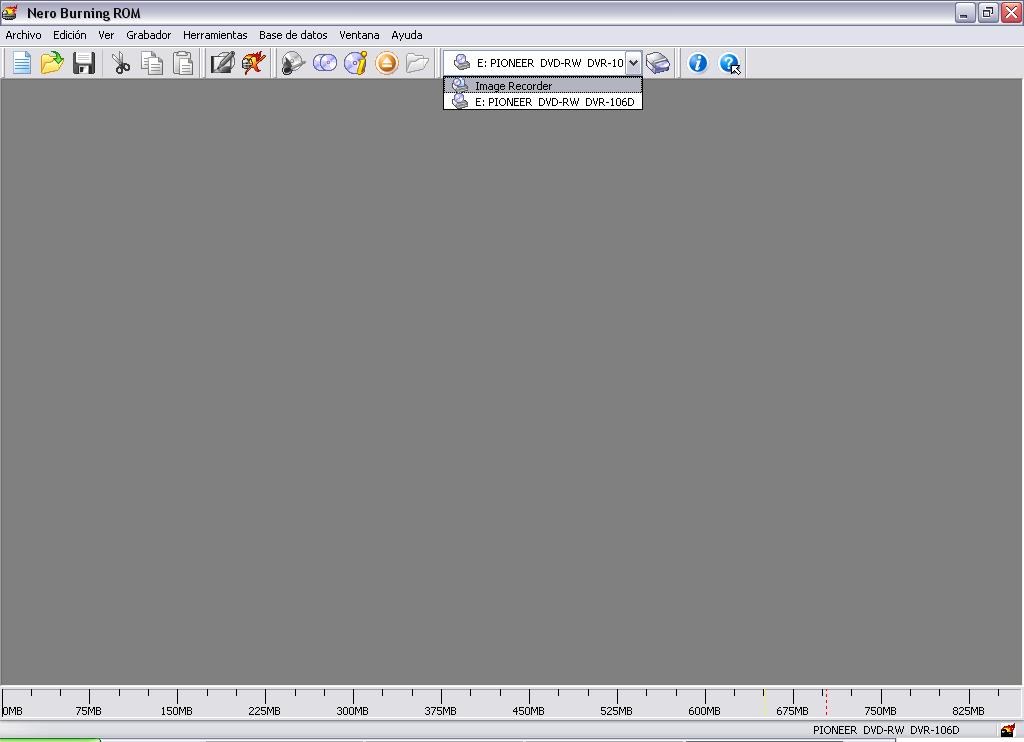Open the Ver menu

point(106,35)
